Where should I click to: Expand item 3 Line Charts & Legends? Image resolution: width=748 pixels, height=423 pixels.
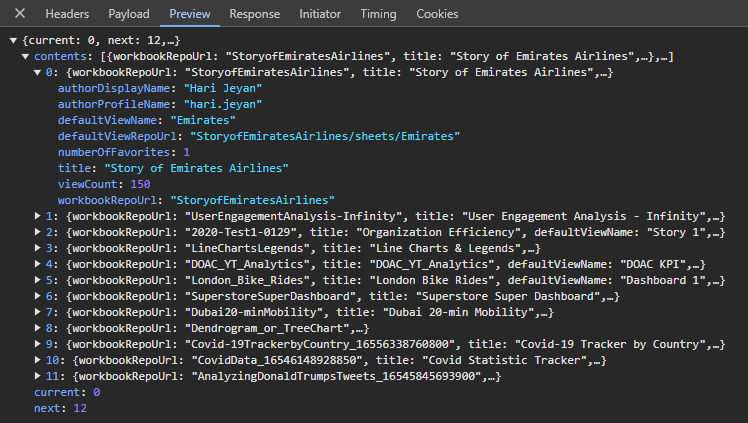pyautogui.click(x=38, y=248)
